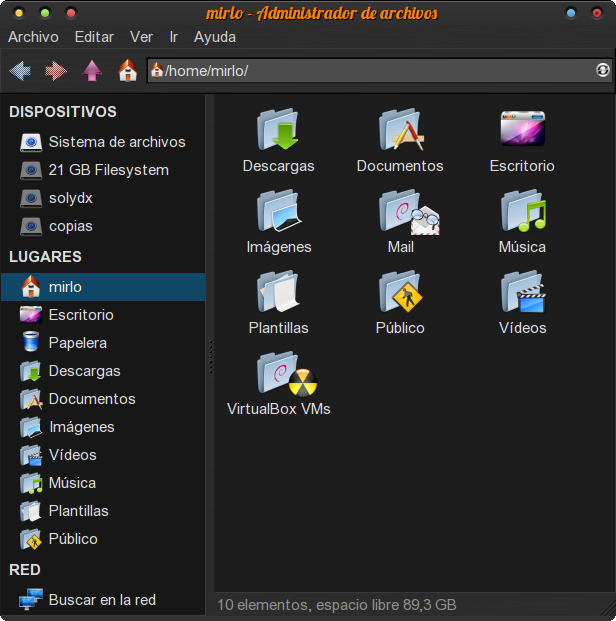This screenshot has height=621, width=616.
Task: Click the status bar elements count text
Action: tap(337, 605)
